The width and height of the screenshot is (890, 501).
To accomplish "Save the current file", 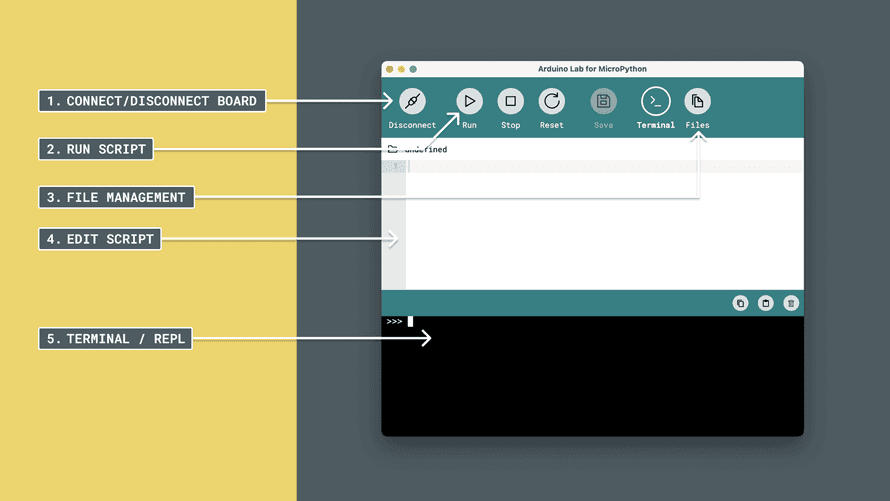I will click(603, 102).
